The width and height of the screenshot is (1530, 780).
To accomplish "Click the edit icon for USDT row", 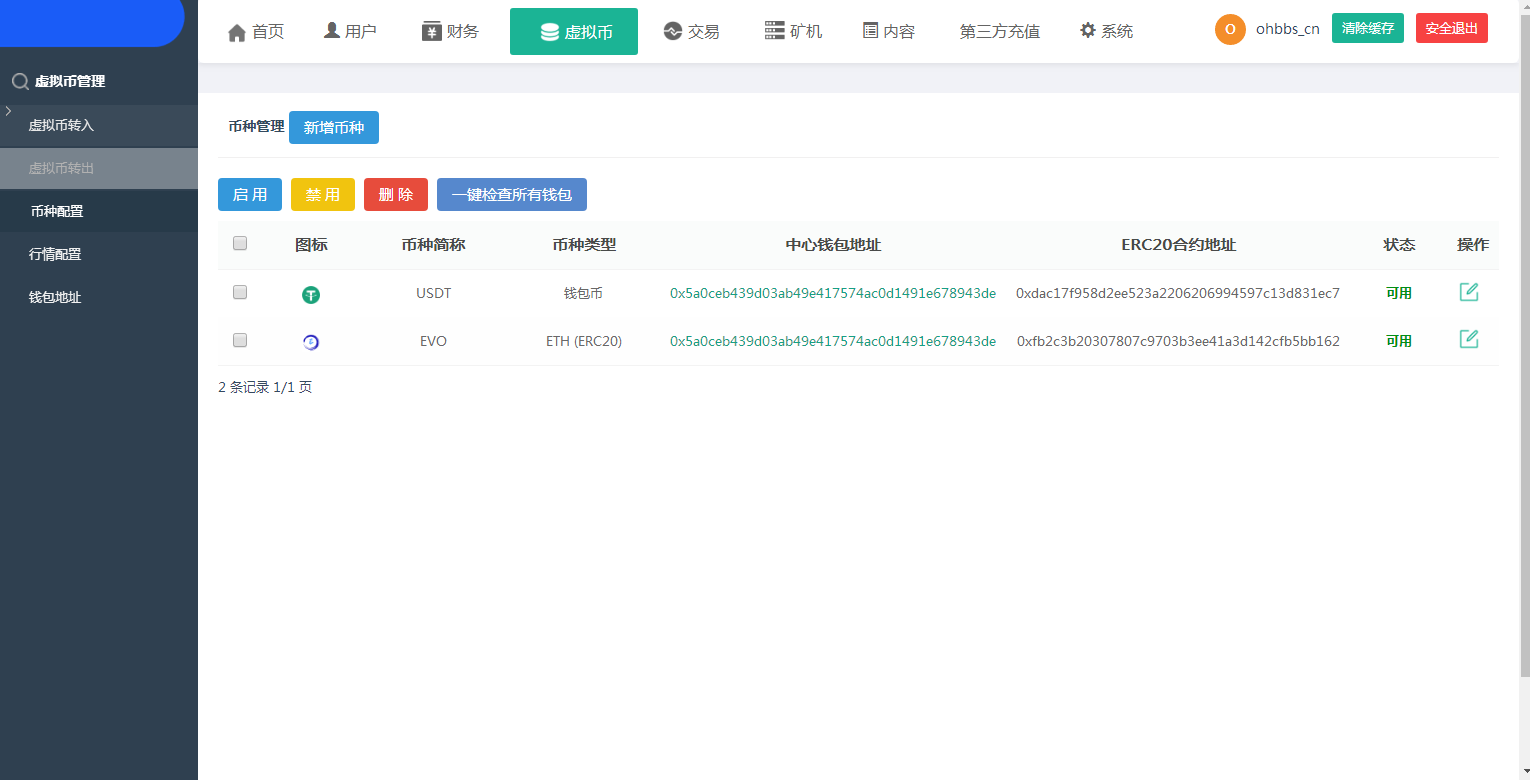I will (1468, 292).
